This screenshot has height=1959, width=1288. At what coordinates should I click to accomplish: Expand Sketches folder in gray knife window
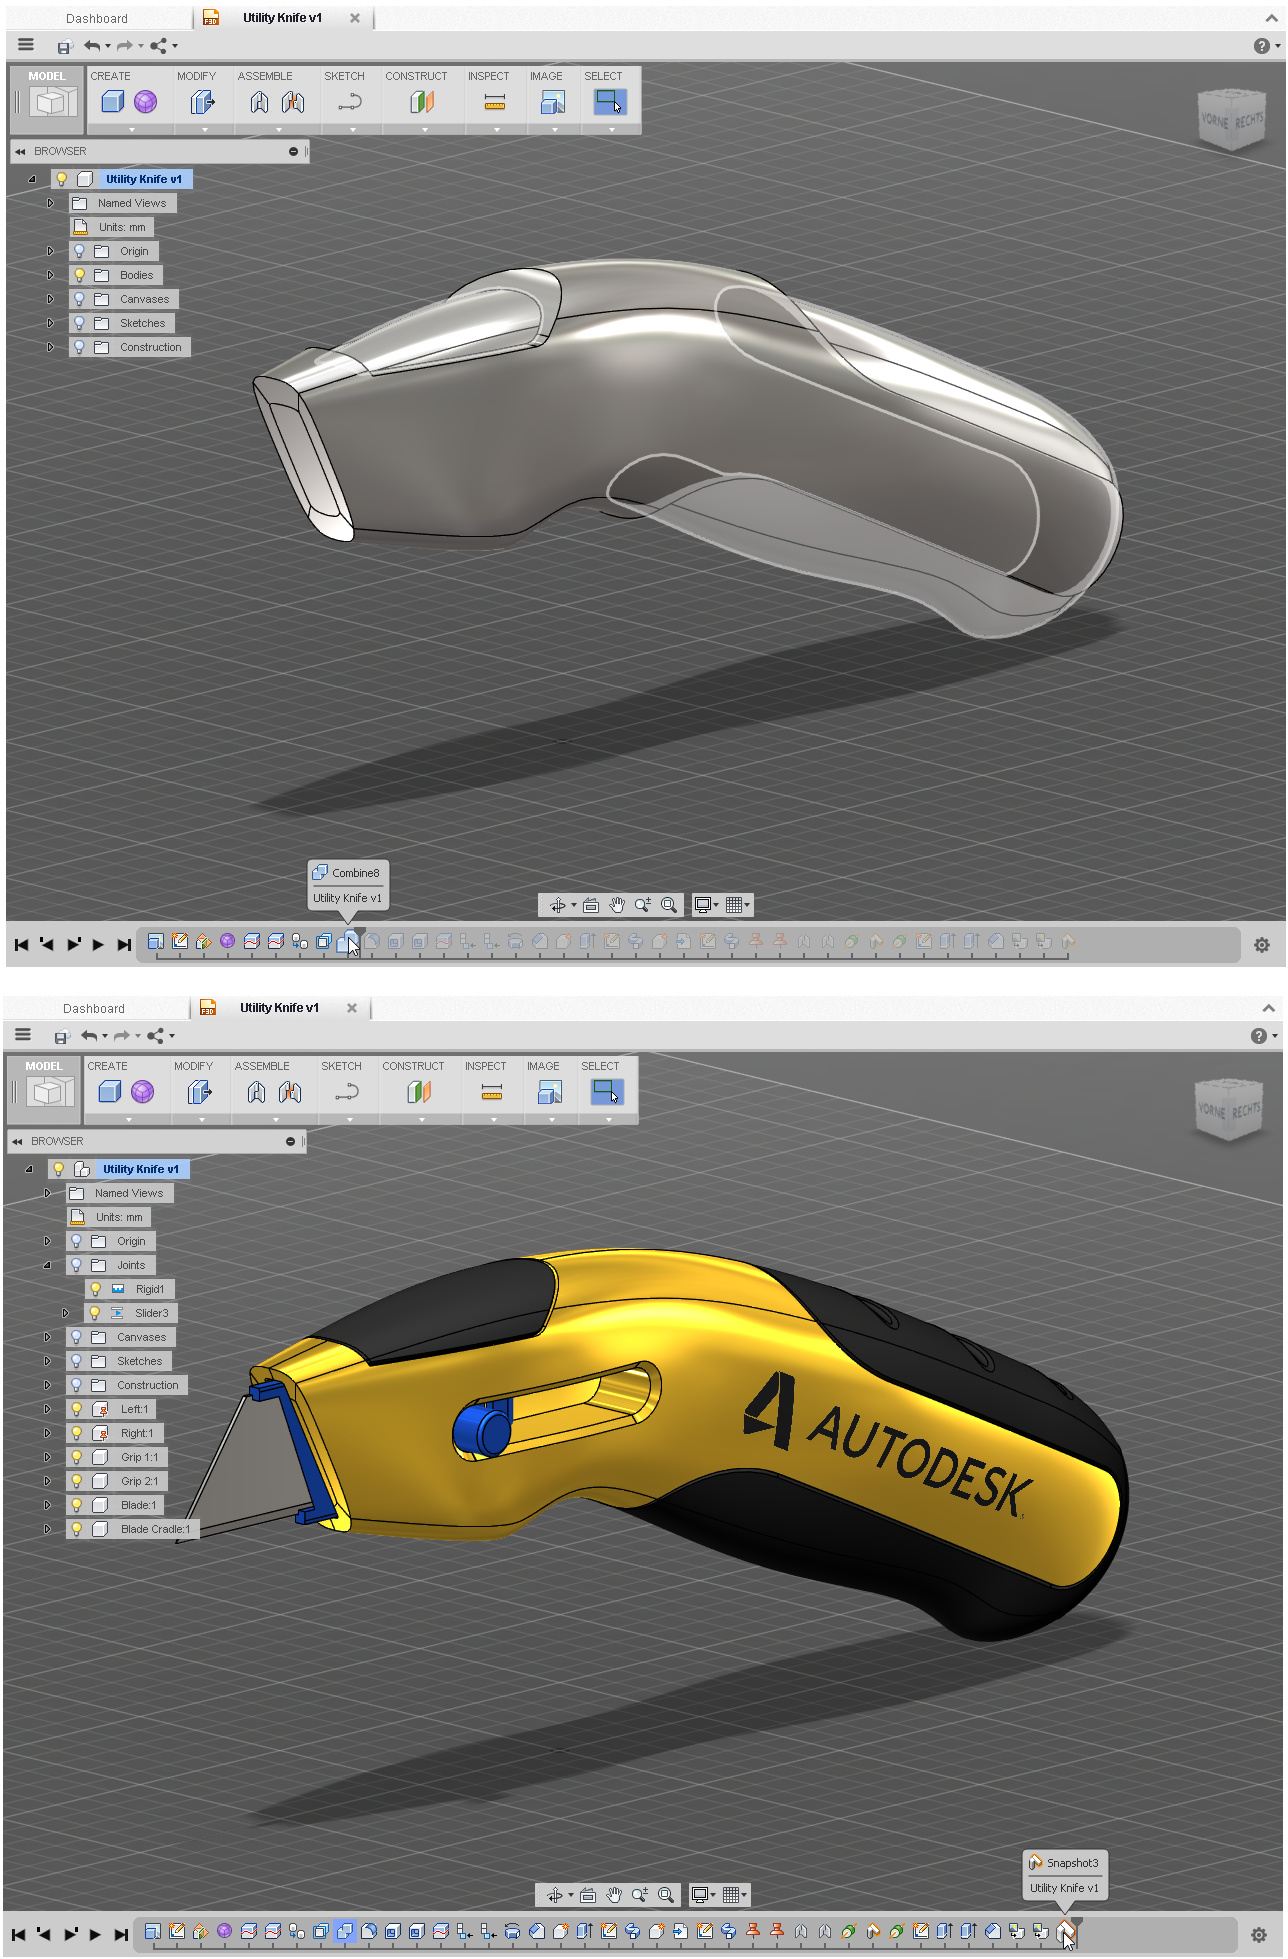pyautogui.click(x=50, y=323)
